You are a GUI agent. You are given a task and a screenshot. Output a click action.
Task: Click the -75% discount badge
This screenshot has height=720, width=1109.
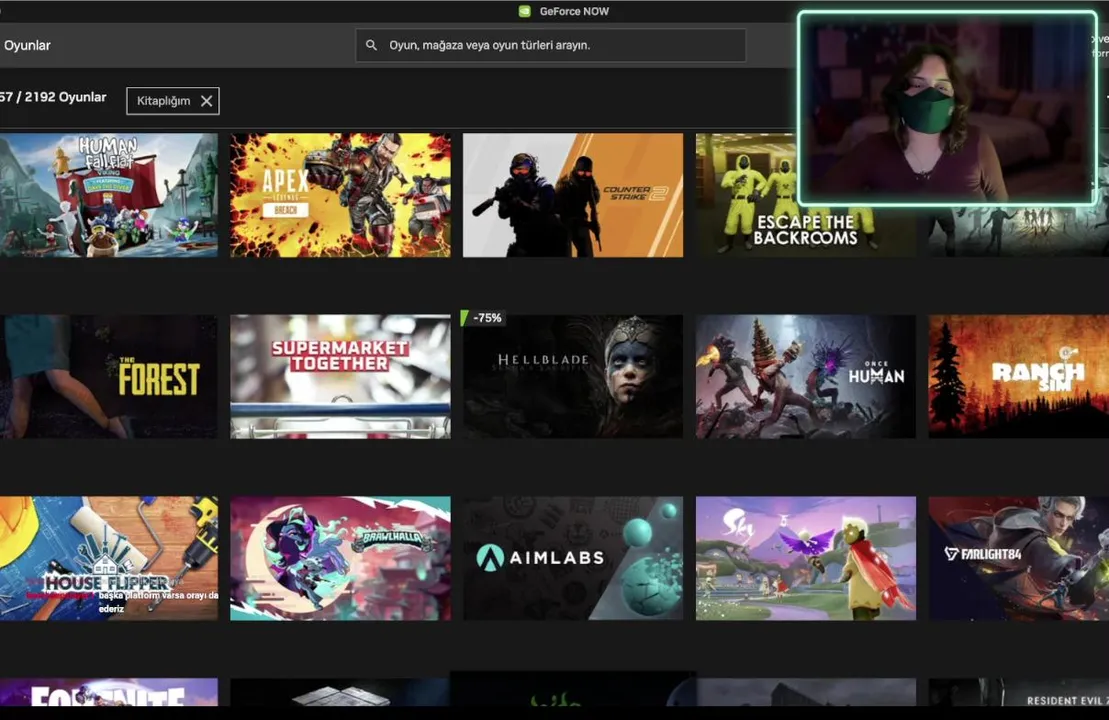483,318
